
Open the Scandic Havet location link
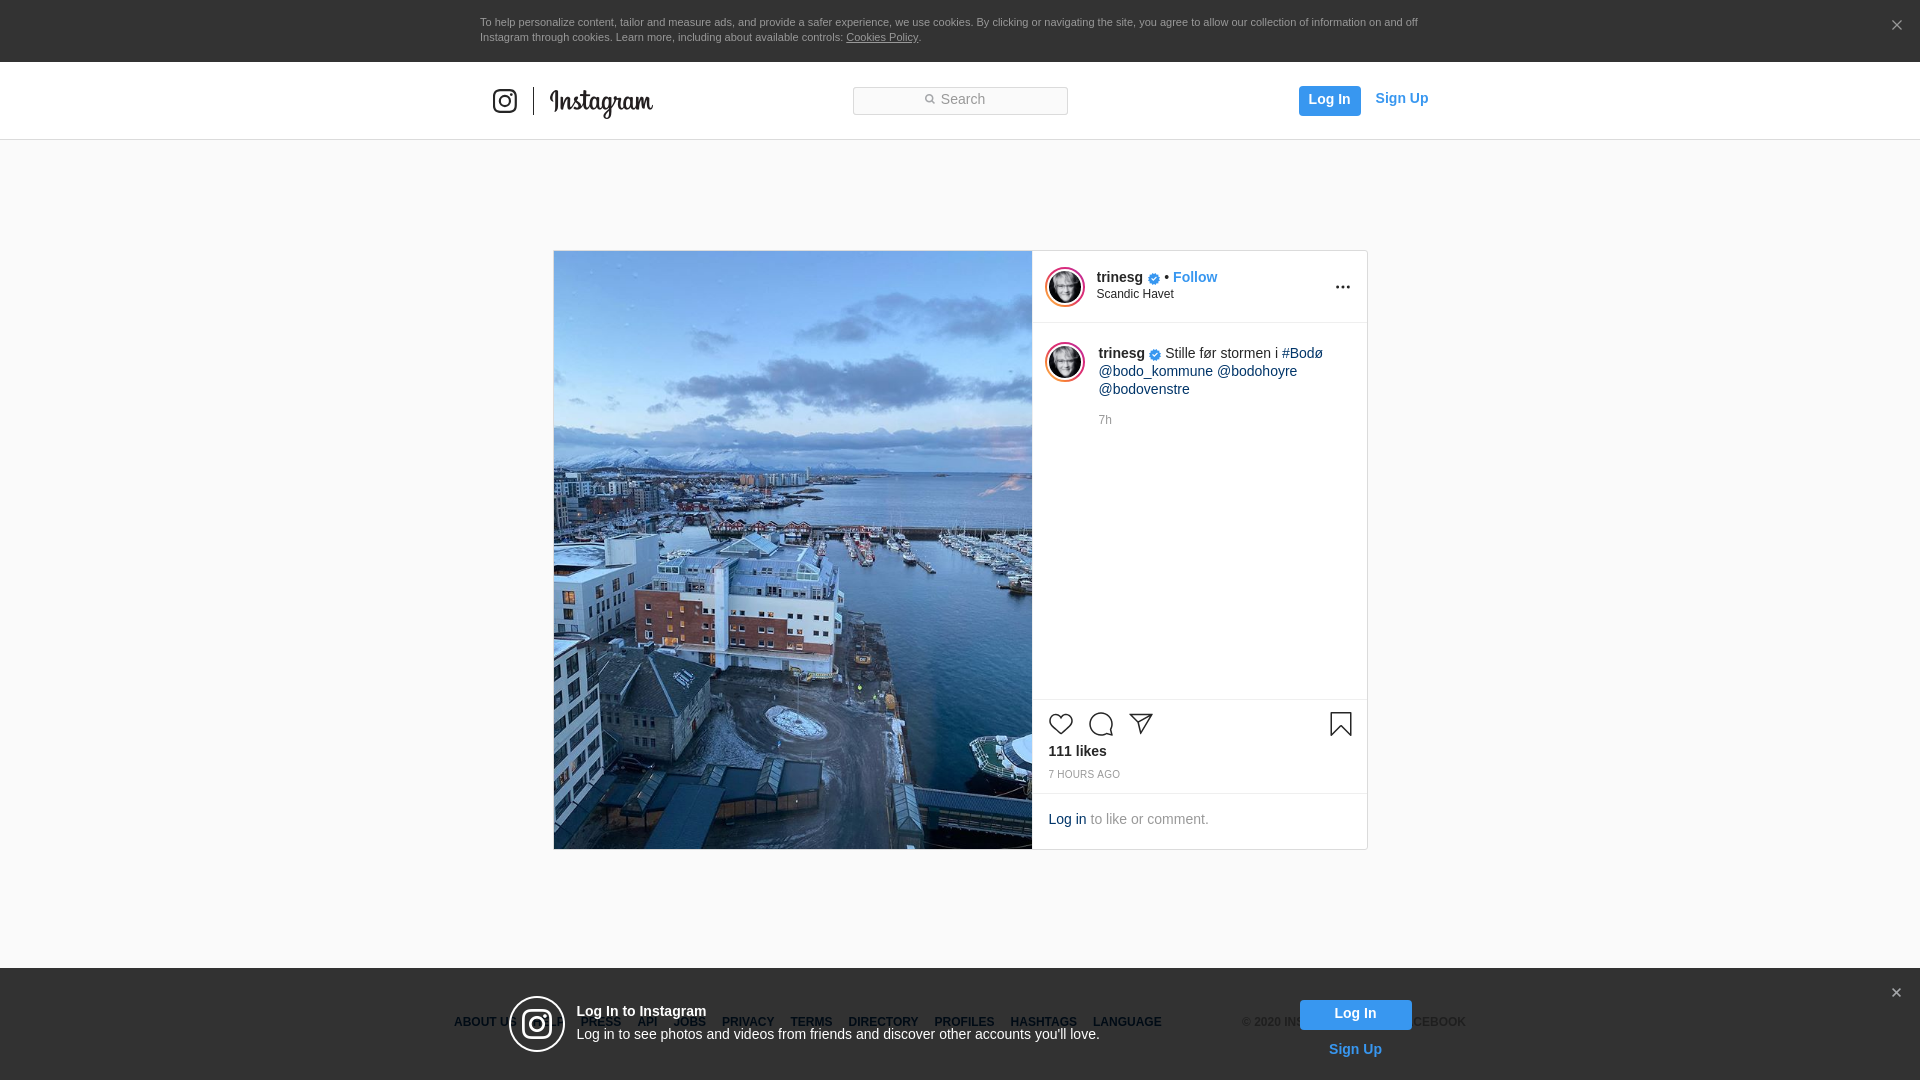pyautogui.click(x=1135, y=294)
